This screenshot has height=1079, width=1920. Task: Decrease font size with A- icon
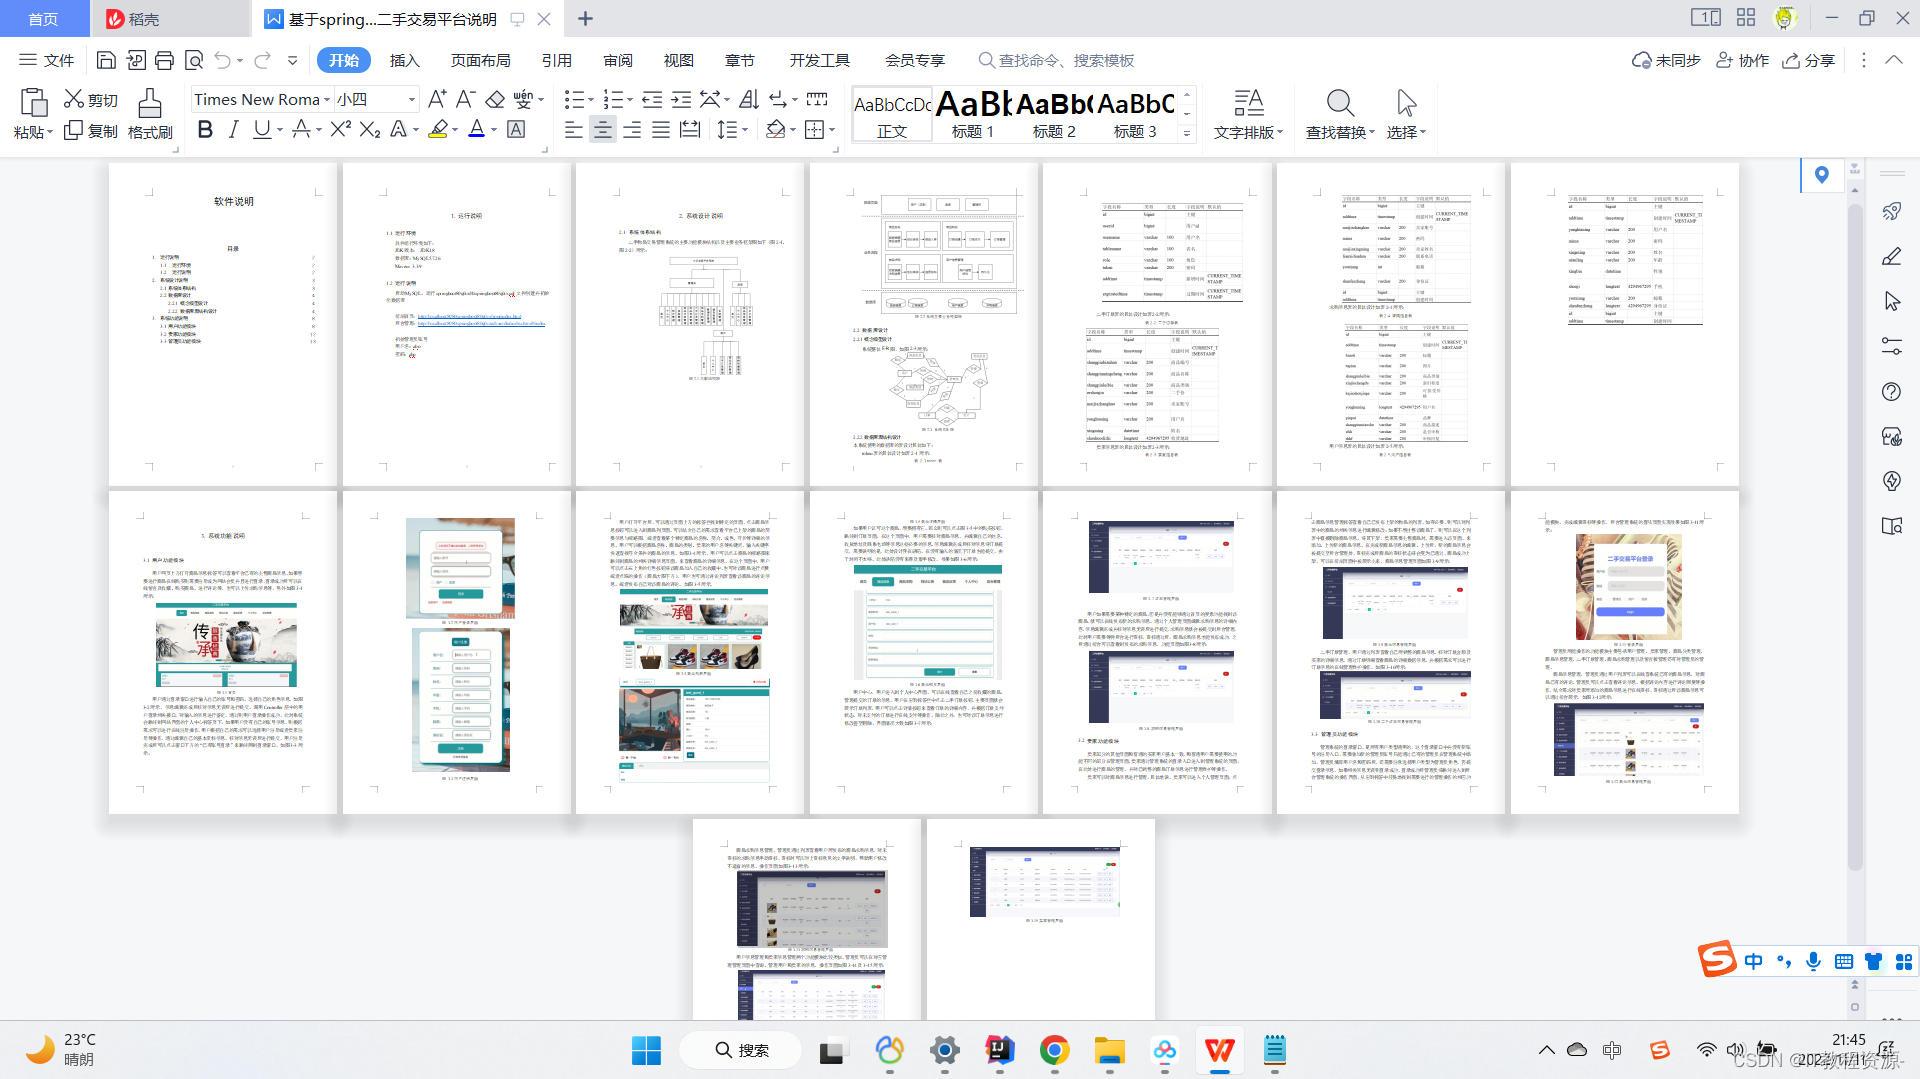coord(465,99)
